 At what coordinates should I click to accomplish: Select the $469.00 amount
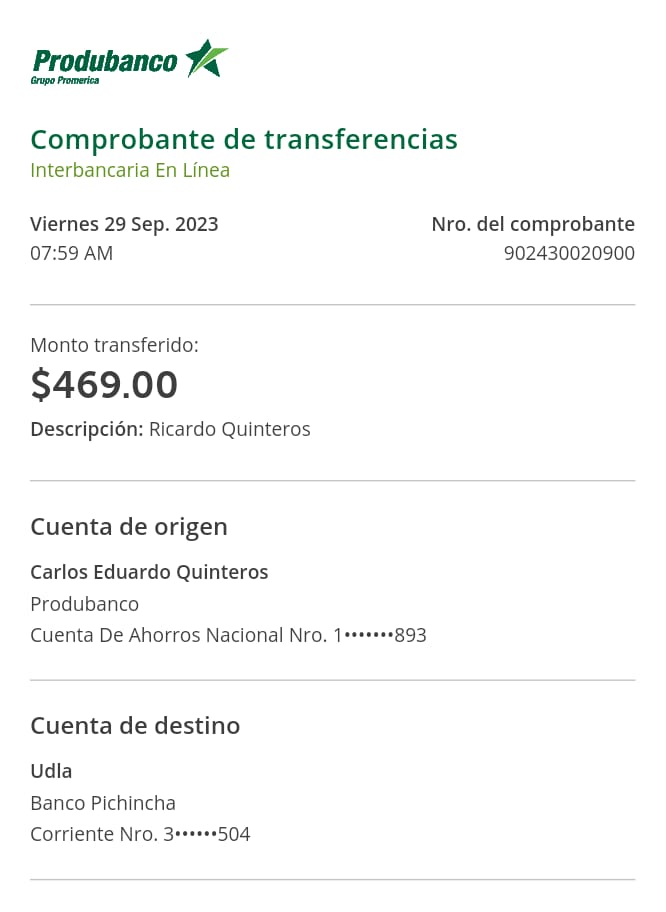tap(104, 385)
